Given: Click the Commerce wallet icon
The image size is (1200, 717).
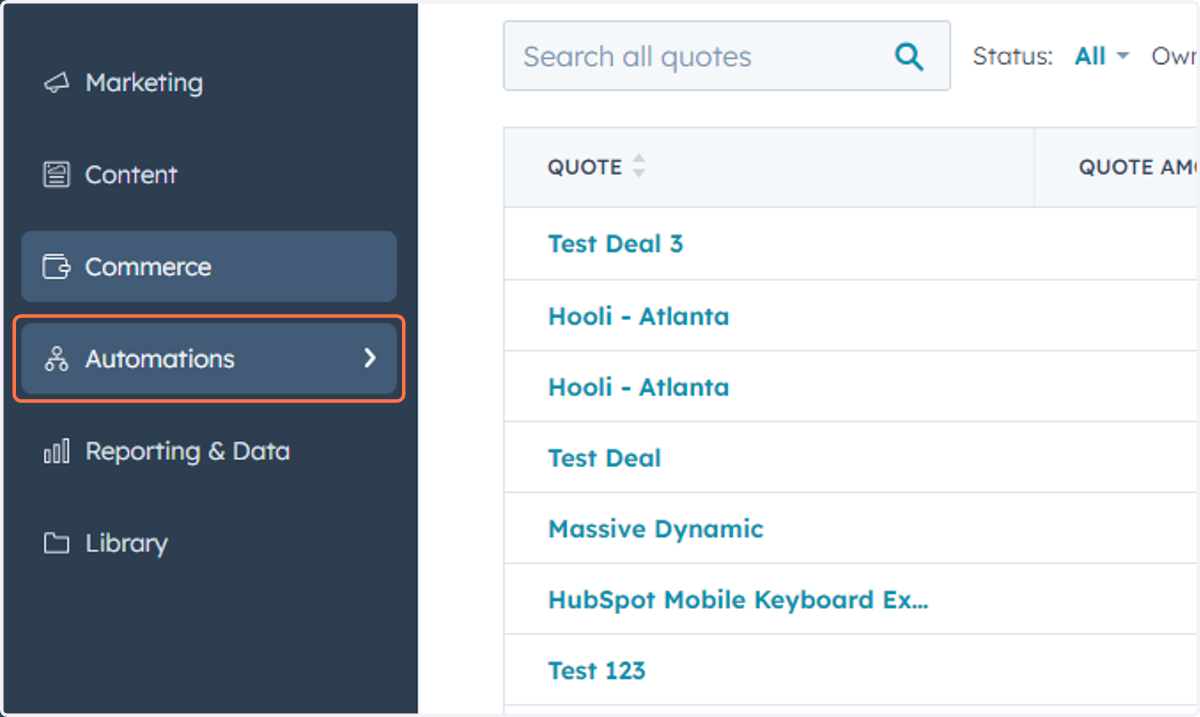Looking at the screenshot, I should pos(56,267).
